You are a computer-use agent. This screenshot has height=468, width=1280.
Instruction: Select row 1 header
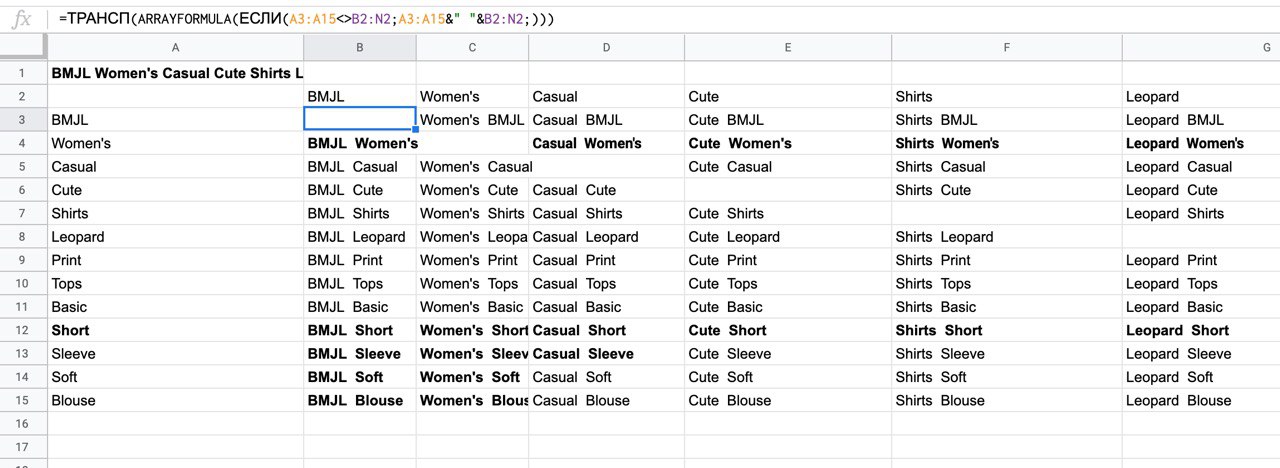point(23,73)
